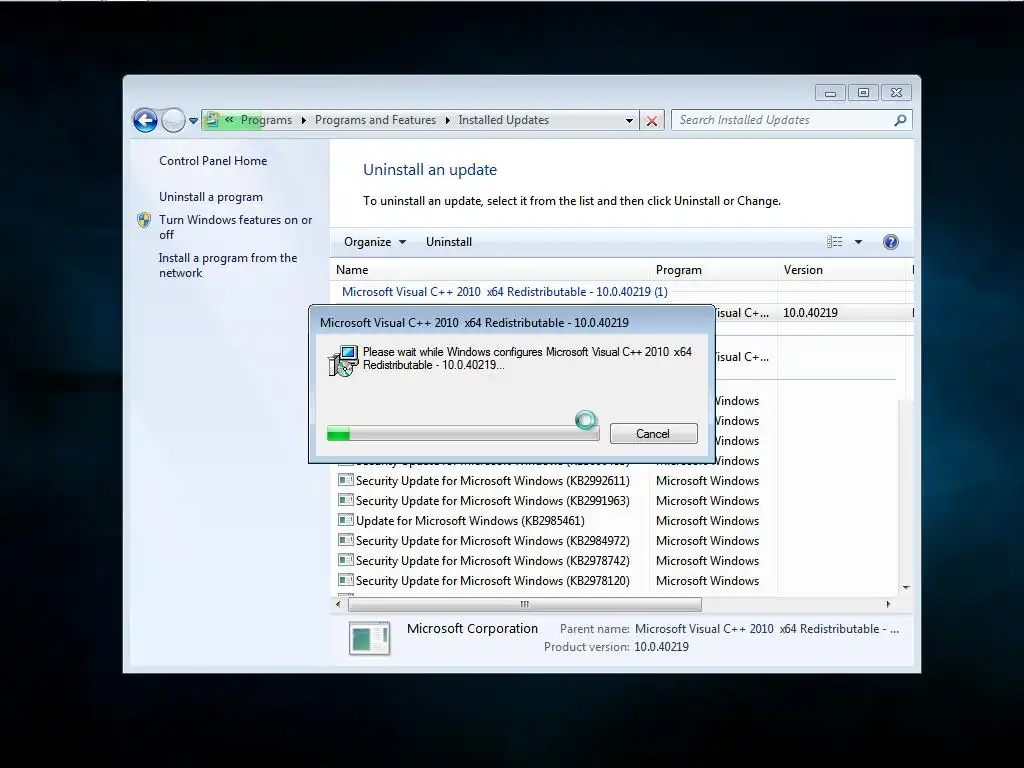
Task: Select the version 10.0.40219 cell
Action: [810, 313]
